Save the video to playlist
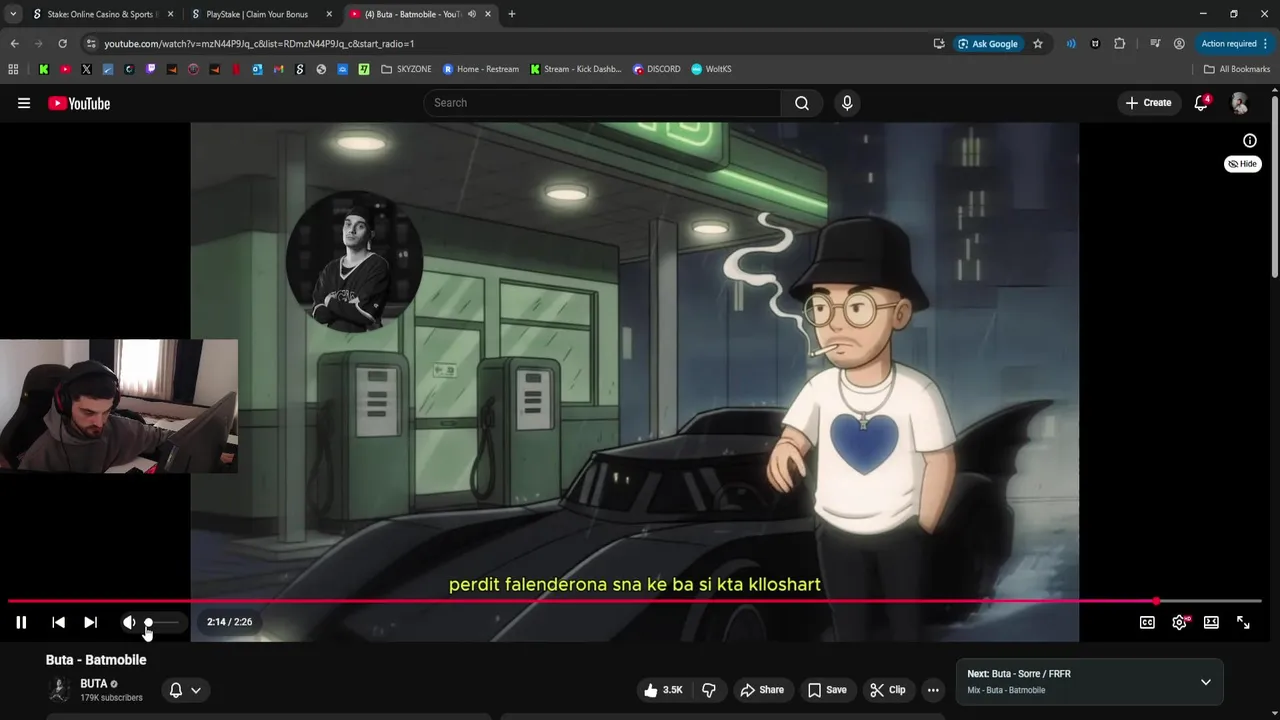 click(827, 690)
